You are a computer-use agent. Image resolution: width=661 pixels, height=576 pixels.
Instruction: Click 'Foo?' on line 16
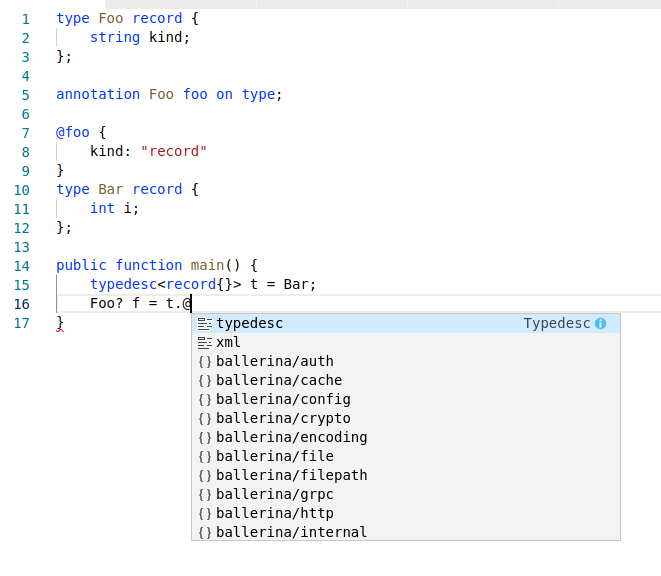pyautogui.click(x=107, y=303)
